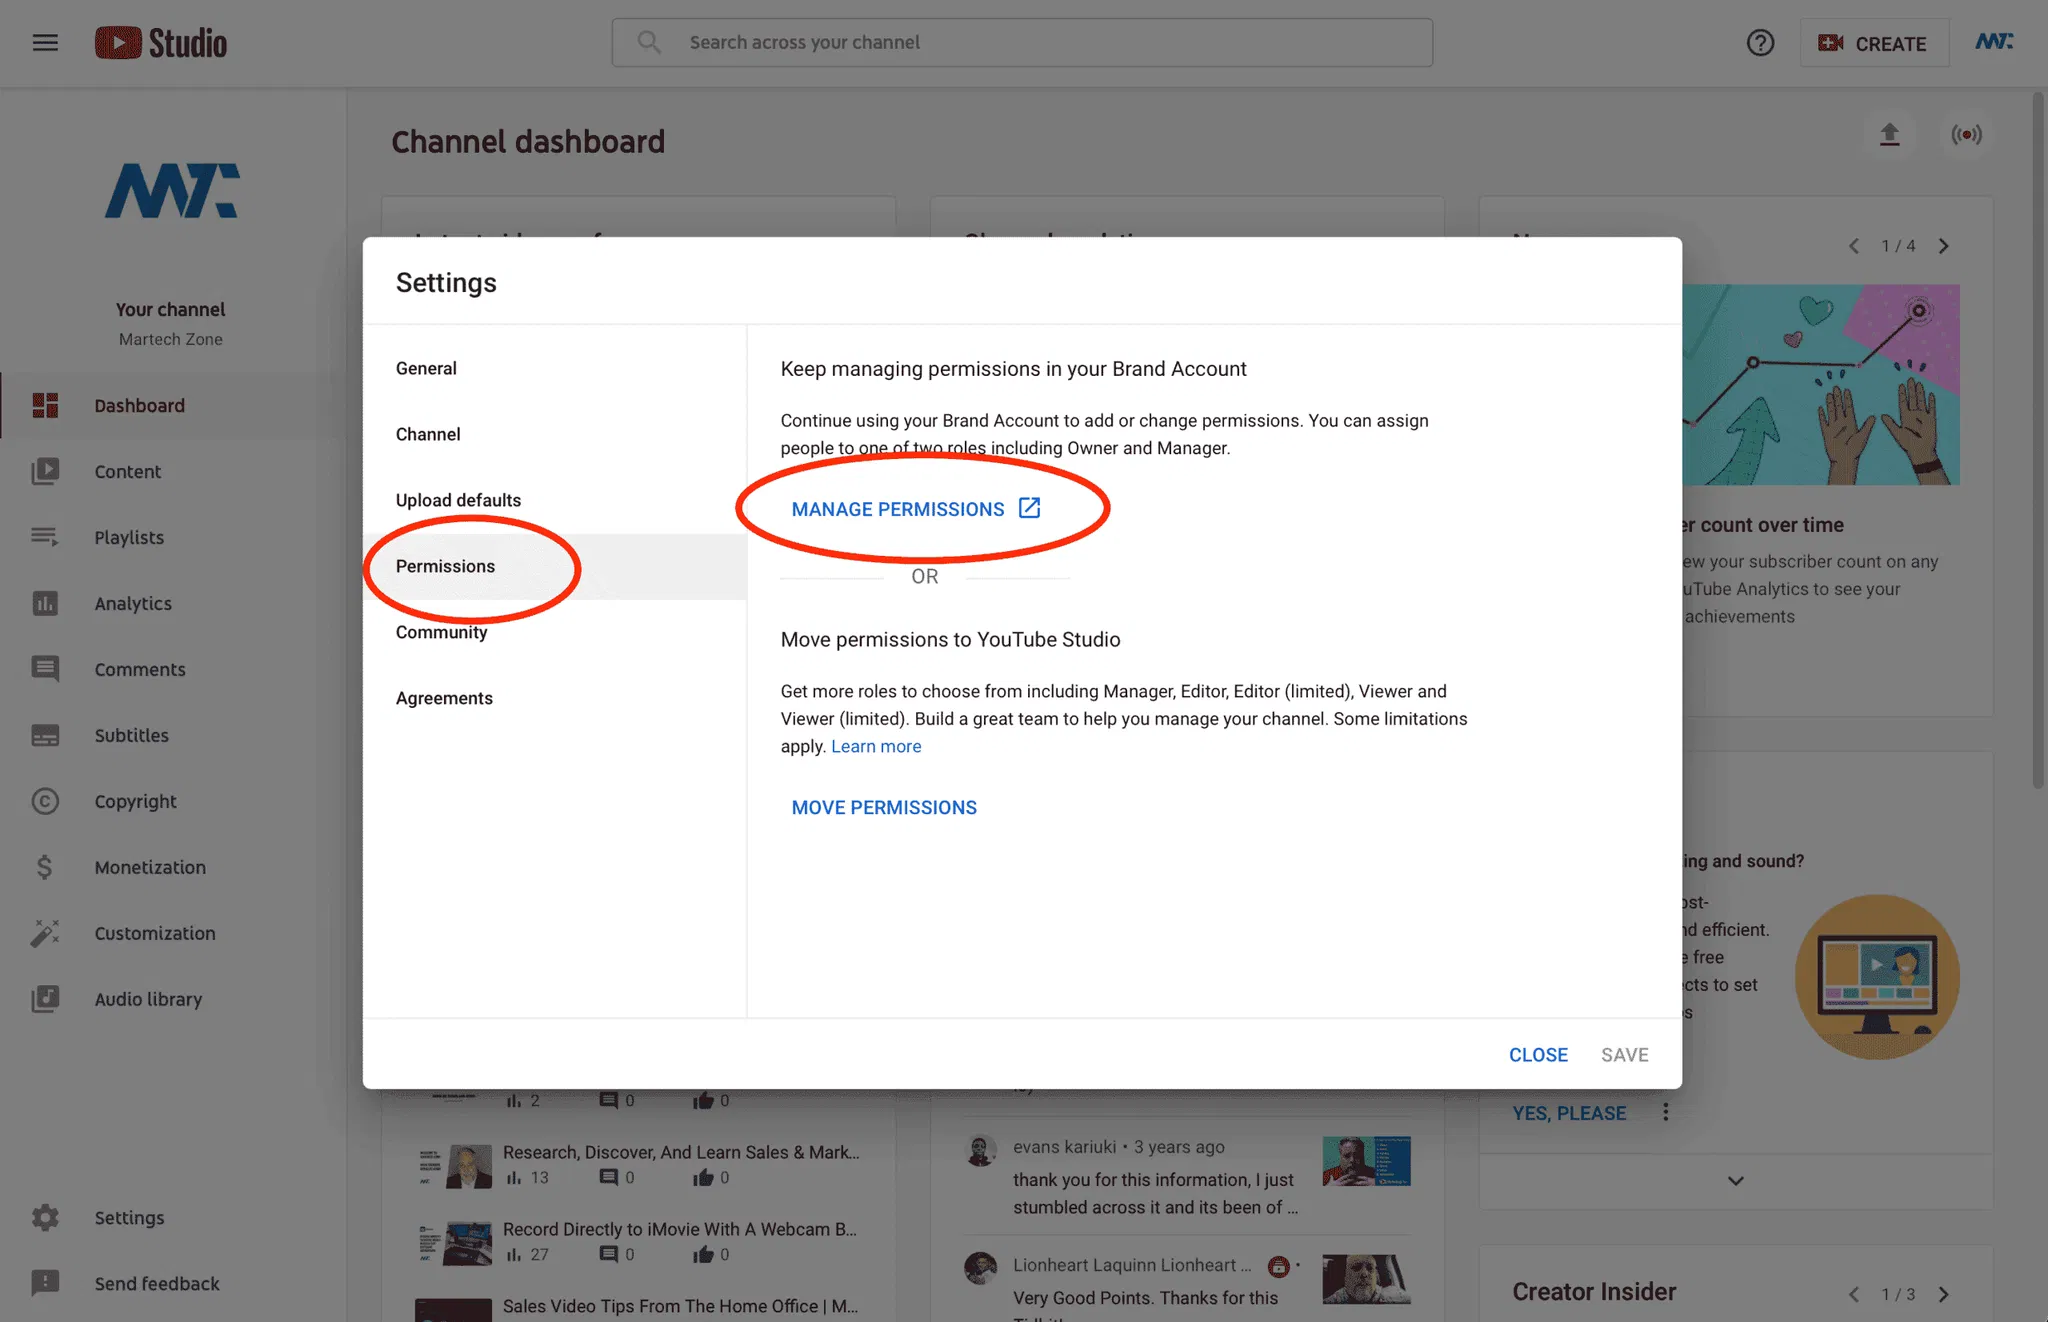Click the Monetization dollar icon
The height and width of the screenshot is (1322, 2048).
pyautogui.click(x=45, y=867)
